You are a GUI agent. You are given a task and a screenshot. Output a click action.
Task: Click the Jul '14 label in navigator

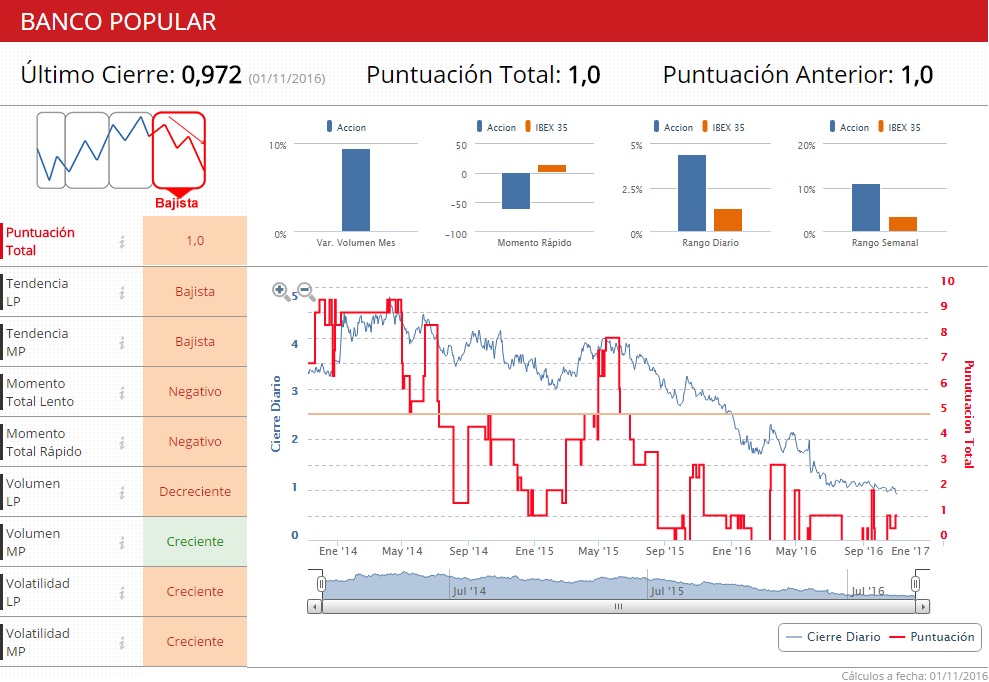[469, 591]
